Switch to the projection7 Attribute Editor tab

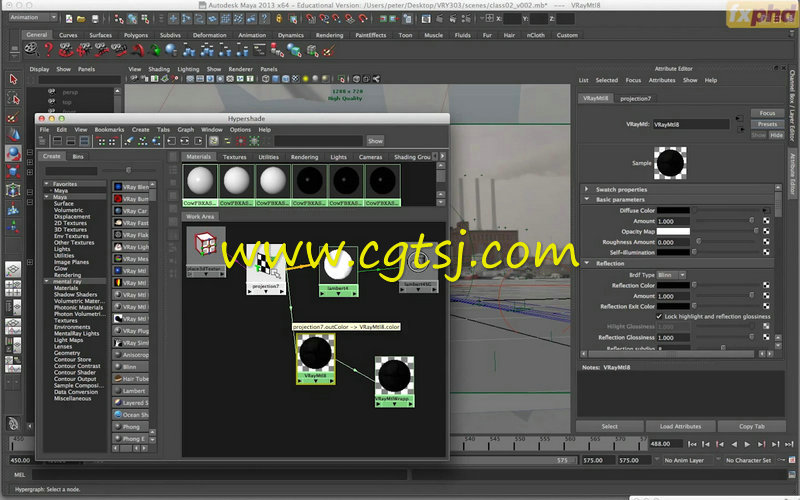click(x=635, y=98)
